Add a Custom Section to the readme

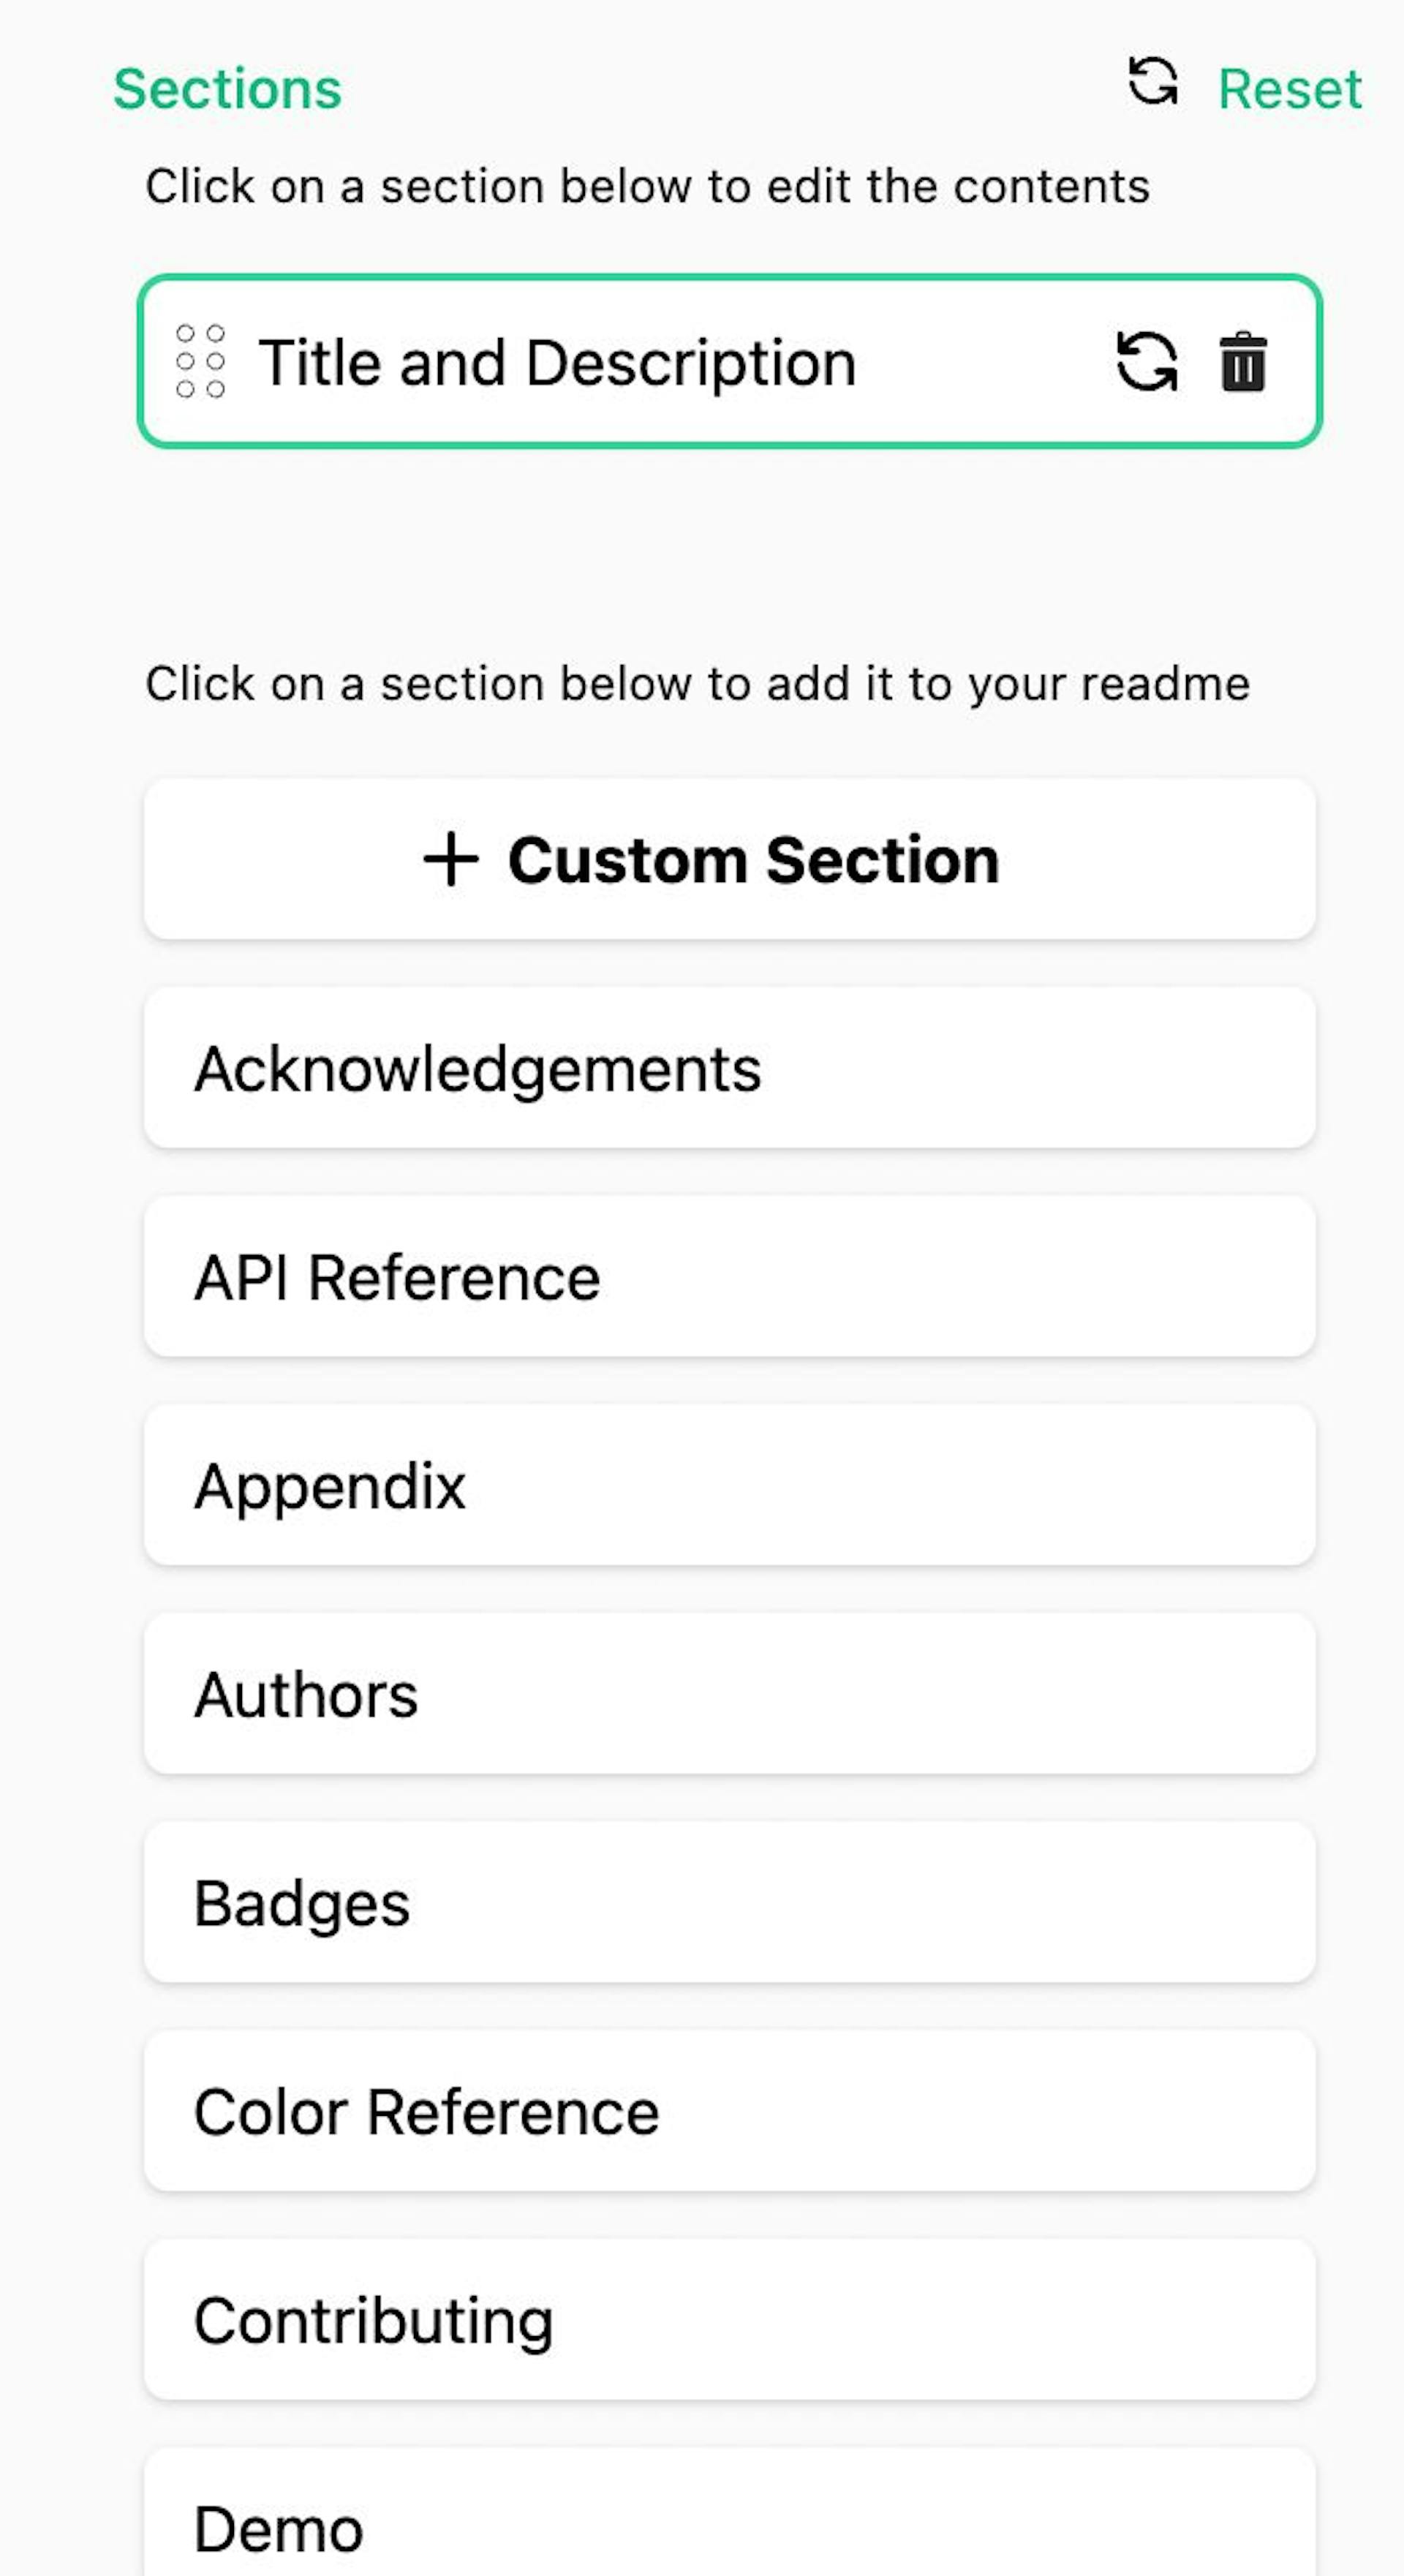(728, 858)
